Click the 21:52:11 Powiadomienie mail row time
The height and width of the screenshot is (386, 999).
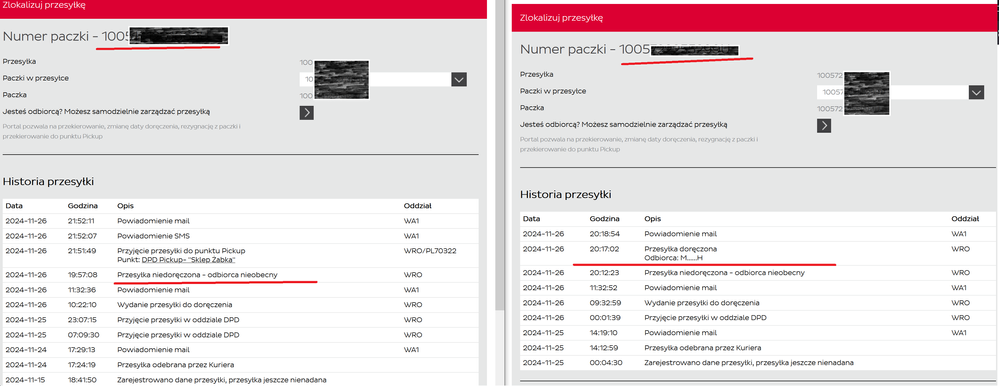[x=82, y=221]
